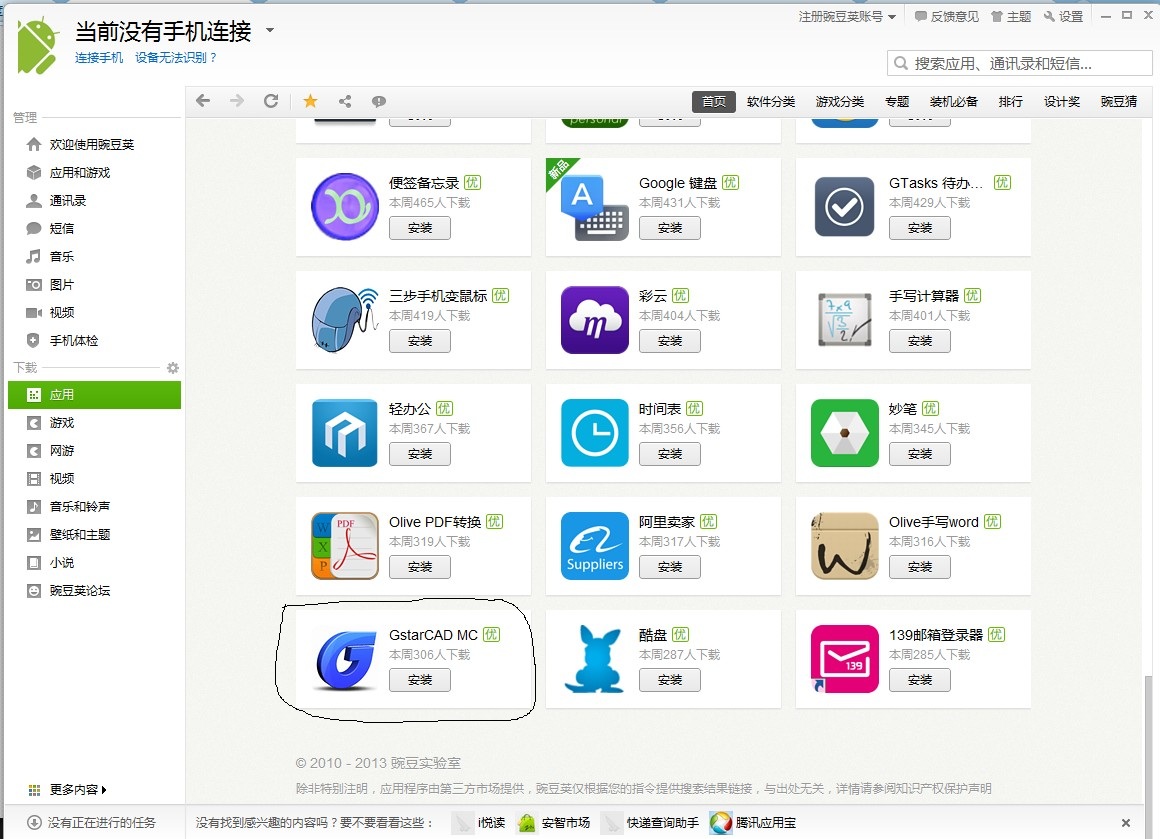The image size is (1160, 839).
Task: Select 应用 under downloads in sidebar
Action: 95,395
